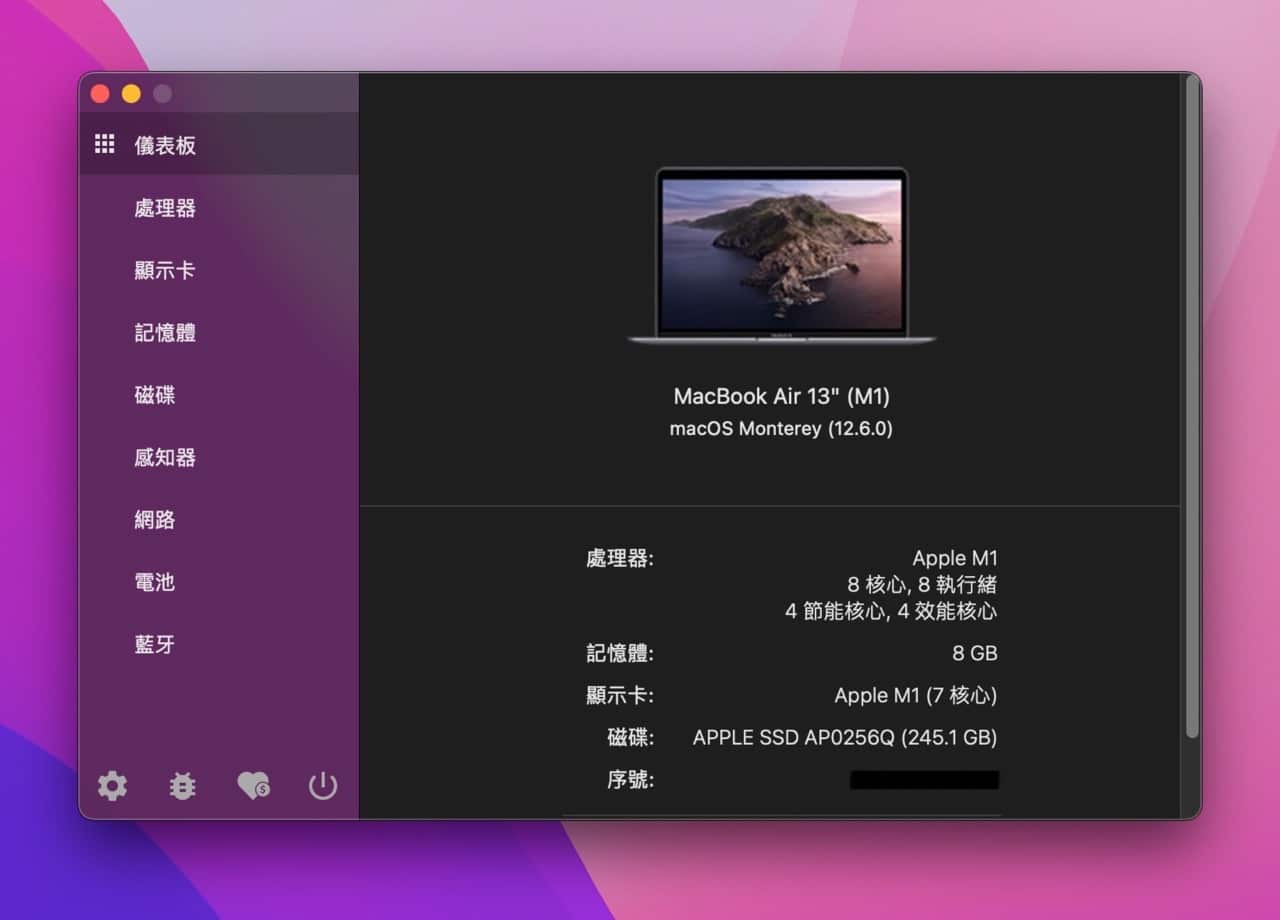This screenshot has width=1280, height=920.
Task: Click the Apple M1 (7 核心) value
Action: pos(916,695)
